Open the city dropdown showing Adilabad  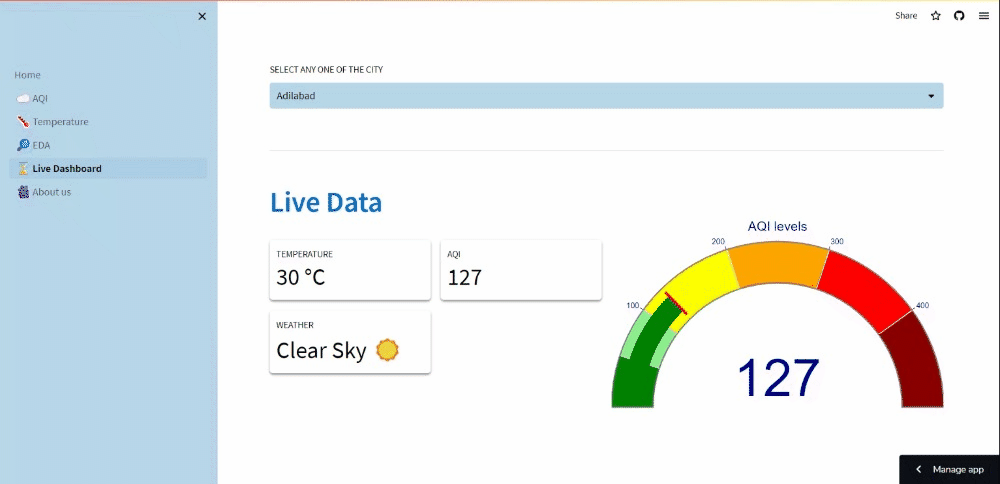[x=606, y=96]
